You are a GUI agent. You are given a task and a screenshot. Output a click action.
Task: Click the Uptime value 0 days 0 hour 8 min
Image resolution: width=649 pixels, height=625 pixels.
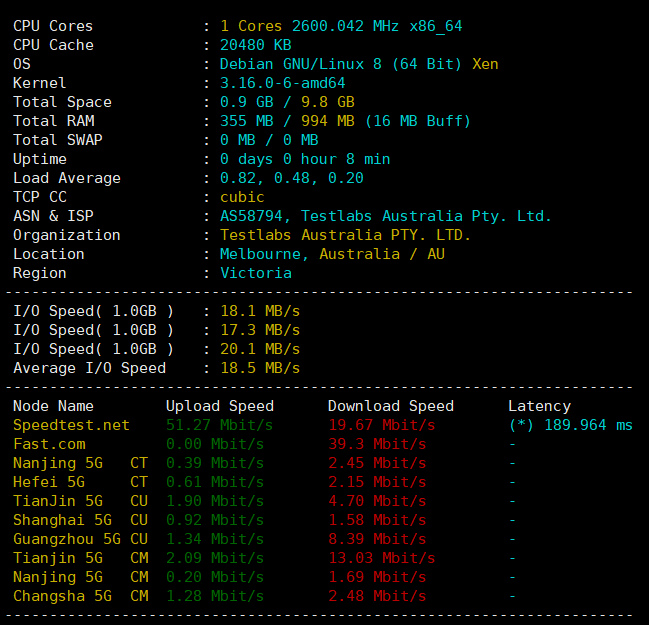(x=305, y=159)
